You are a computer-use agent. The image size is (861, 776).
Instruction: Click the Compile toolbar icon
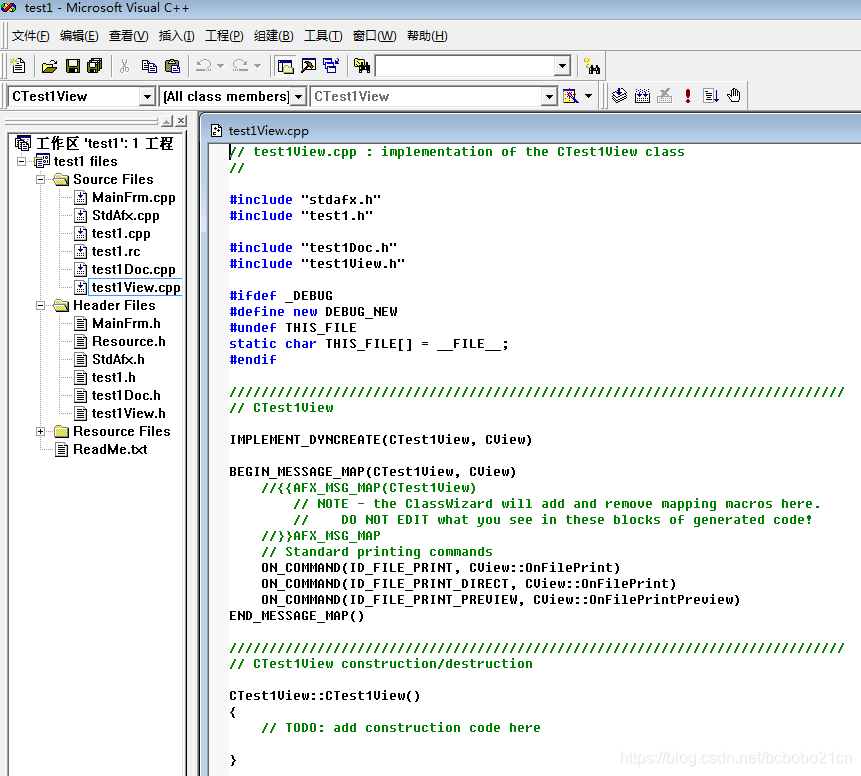pyautogui.click(x=619, y=96)
